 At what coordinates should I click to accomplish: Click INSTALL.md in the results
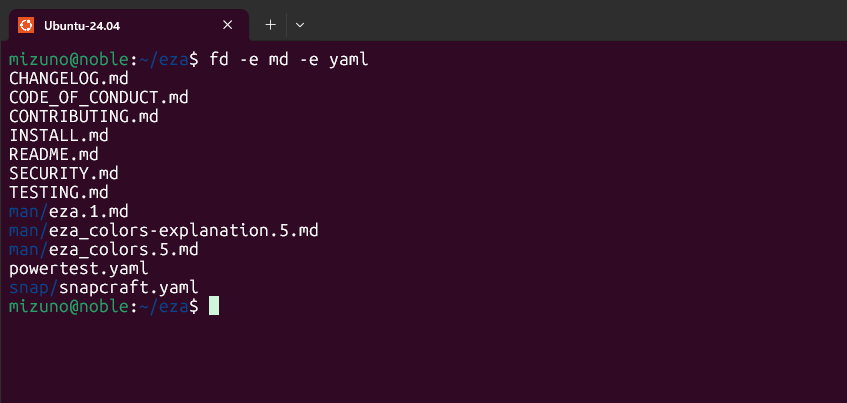(x=58, y=136)
